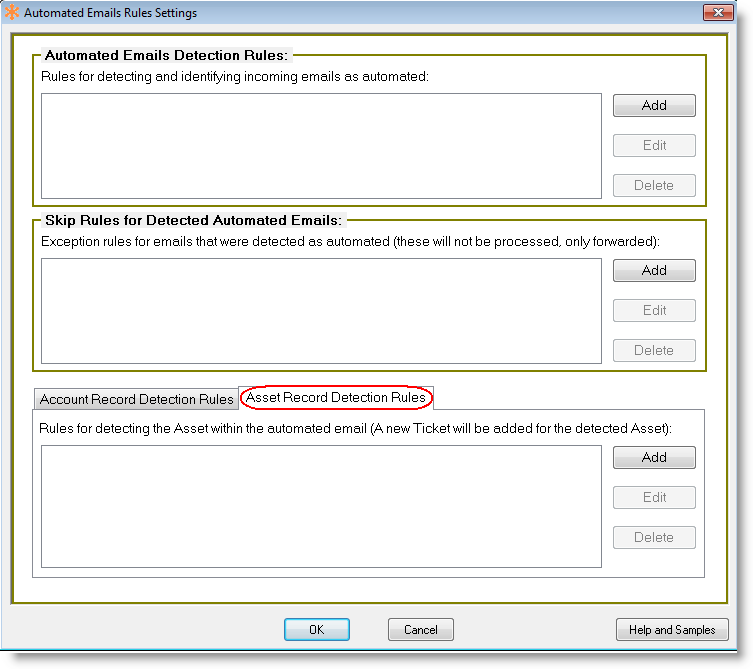
Task: Confirm settings with the OK button
Action: (x=316, y=630)
